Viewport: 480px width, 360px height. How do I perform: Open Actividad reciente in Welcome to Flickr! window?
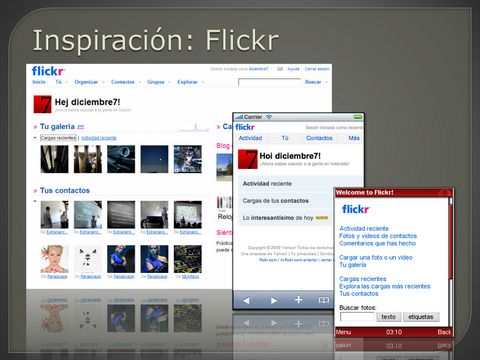tap(364, 229)
